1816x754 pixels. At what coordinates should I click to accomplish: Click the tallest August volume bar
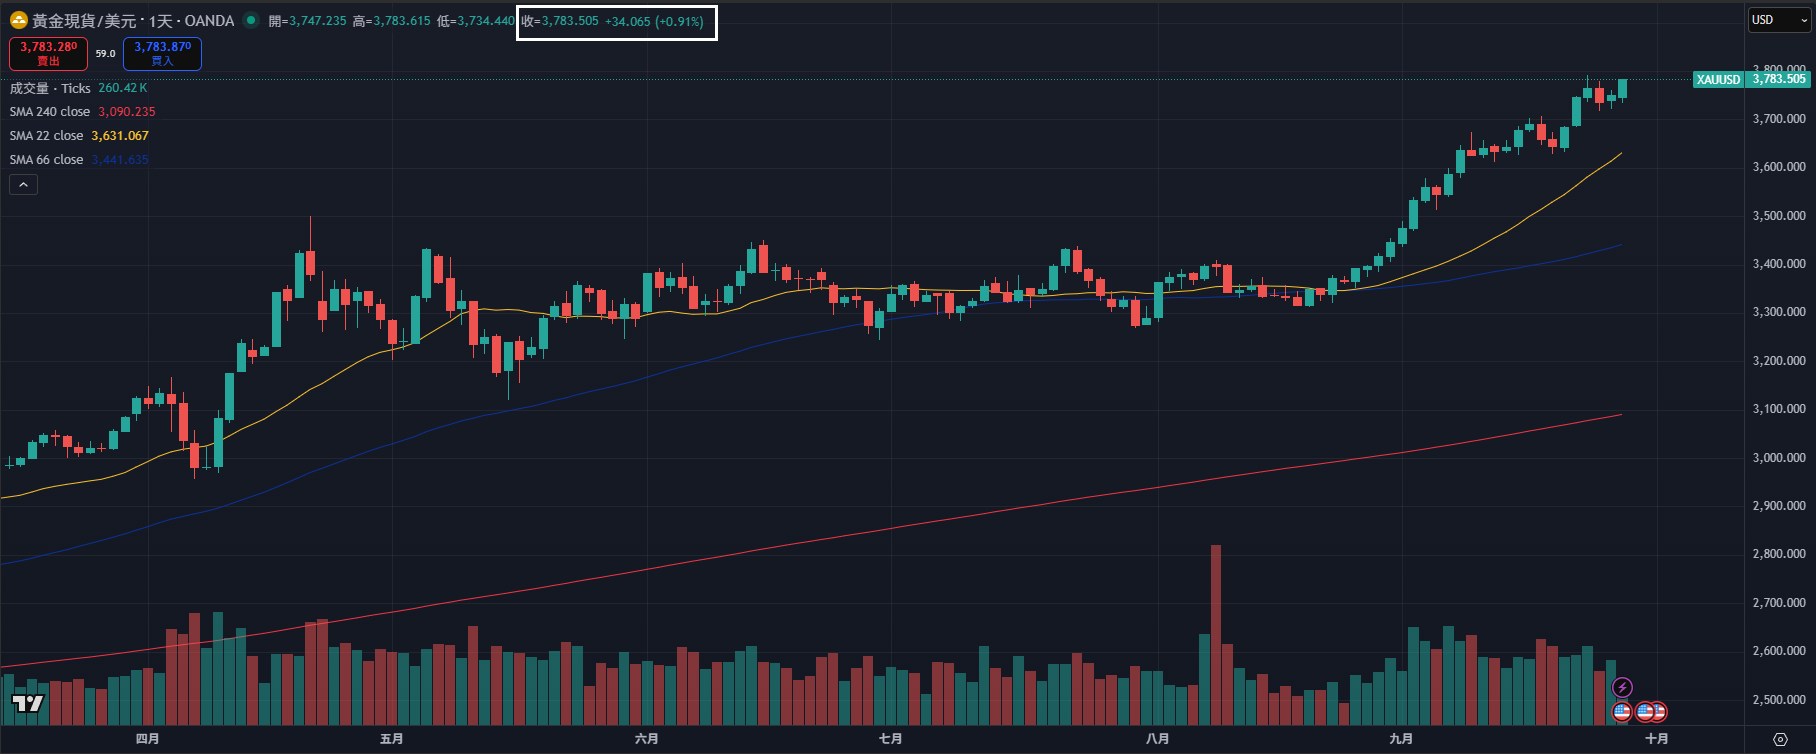tap(1216, 634)
